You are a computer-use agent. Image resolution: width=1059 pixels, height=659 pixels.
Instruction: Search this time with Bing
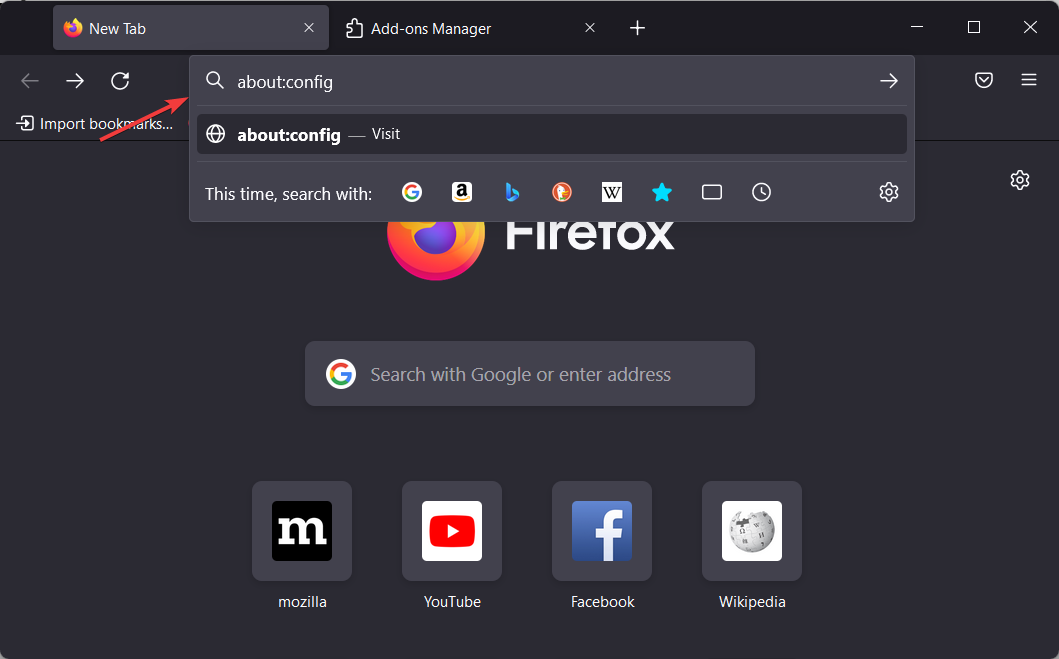click(x=512, y=192)
